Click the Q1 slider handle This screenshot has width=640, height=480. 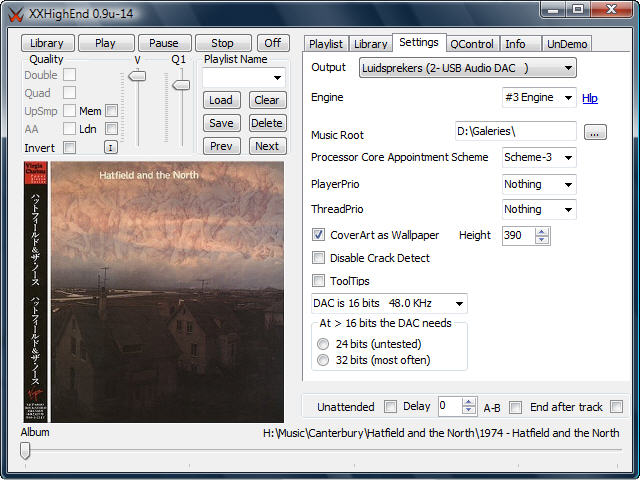(181, 85)
